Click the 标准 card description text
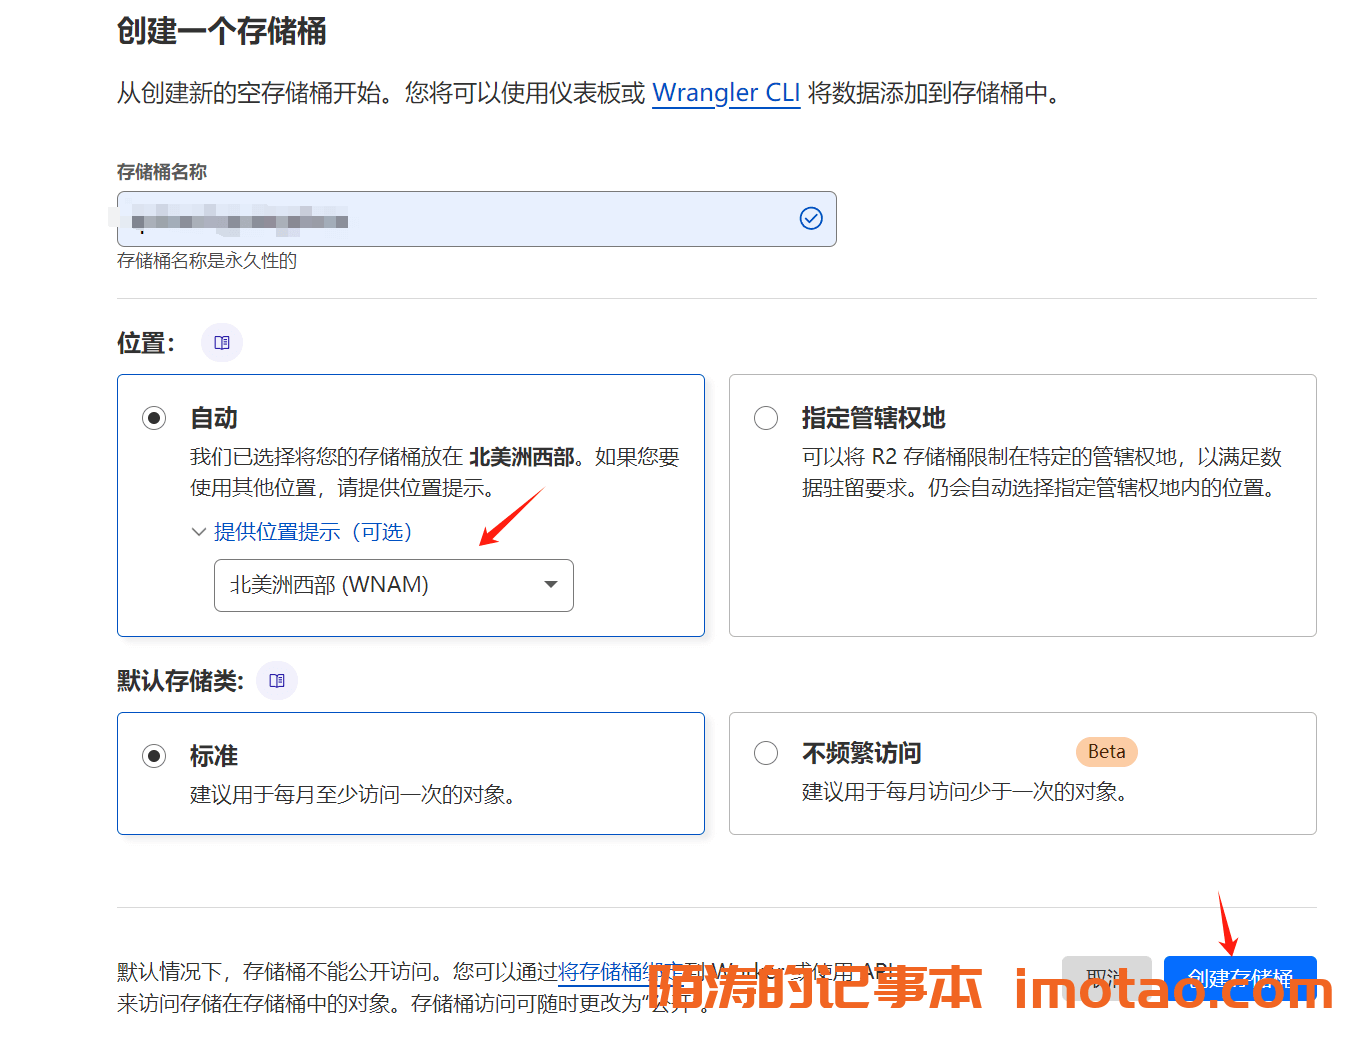The width and height of the screenshot is (1362, 1038). [x=352, y=795]
